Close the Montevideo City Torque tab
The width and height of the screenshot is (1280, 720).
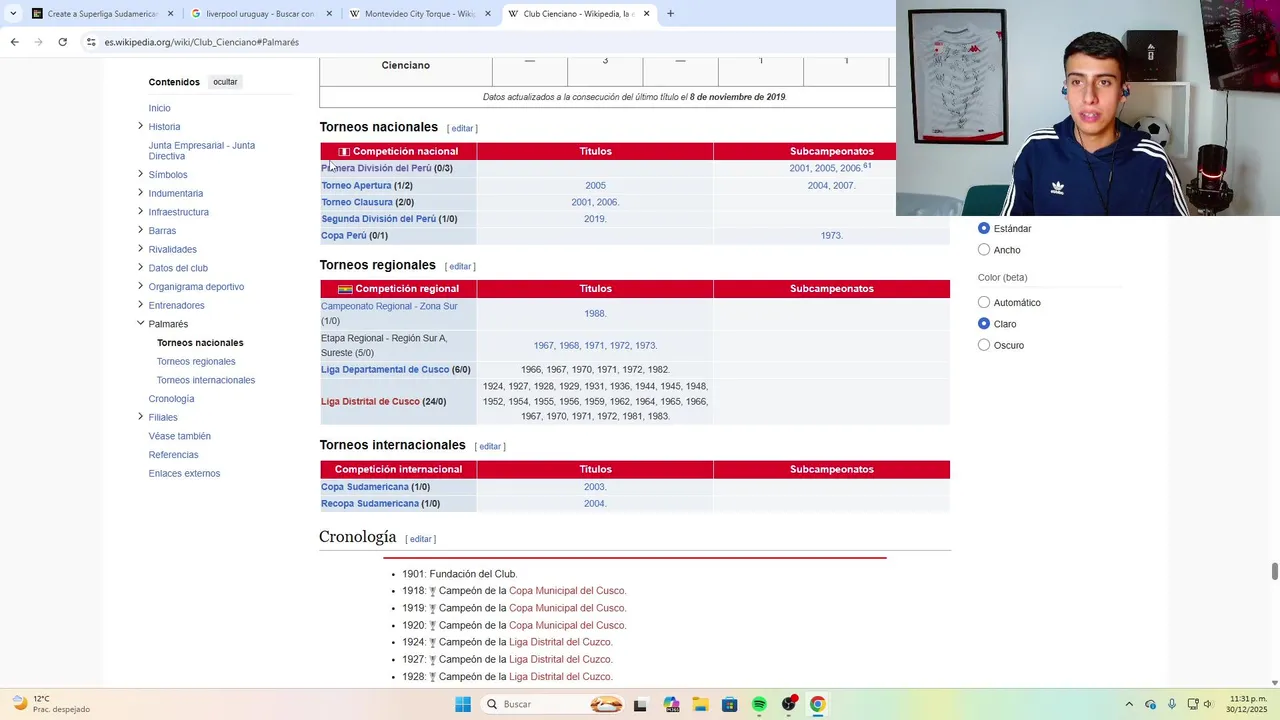[x=488, y=14]
